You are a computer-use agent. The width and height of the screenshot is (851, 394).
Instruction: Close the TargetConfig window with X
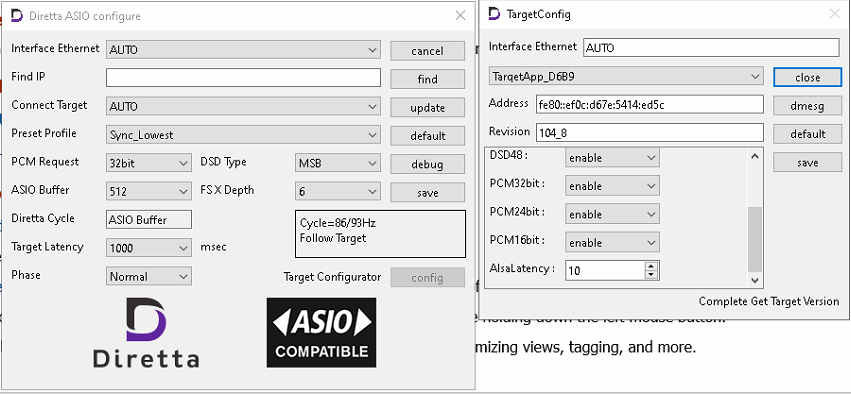coord(835,14)
